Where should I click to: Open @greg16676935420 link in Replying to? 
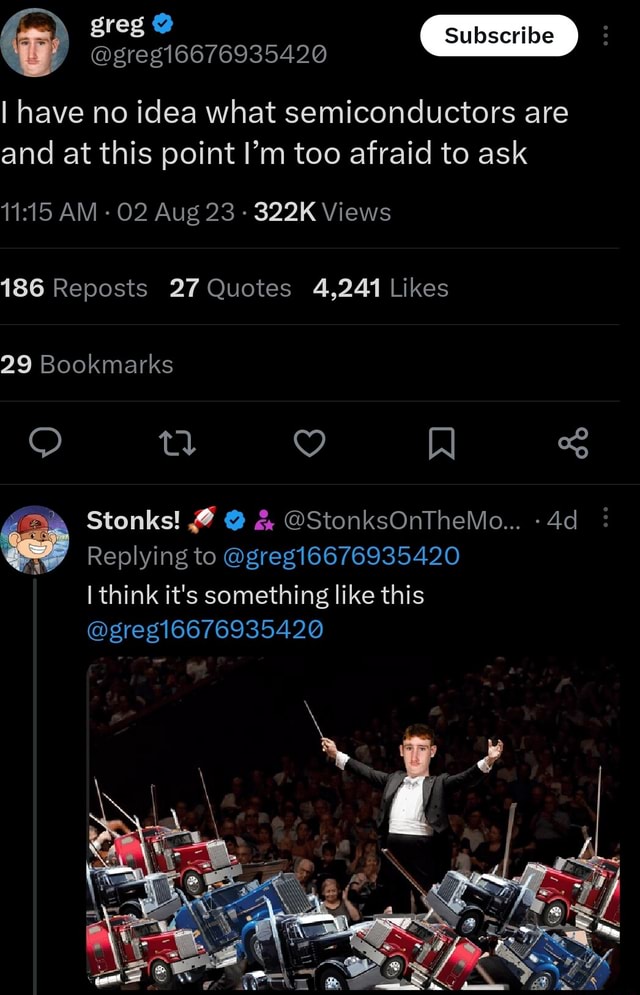pos(341,556)
